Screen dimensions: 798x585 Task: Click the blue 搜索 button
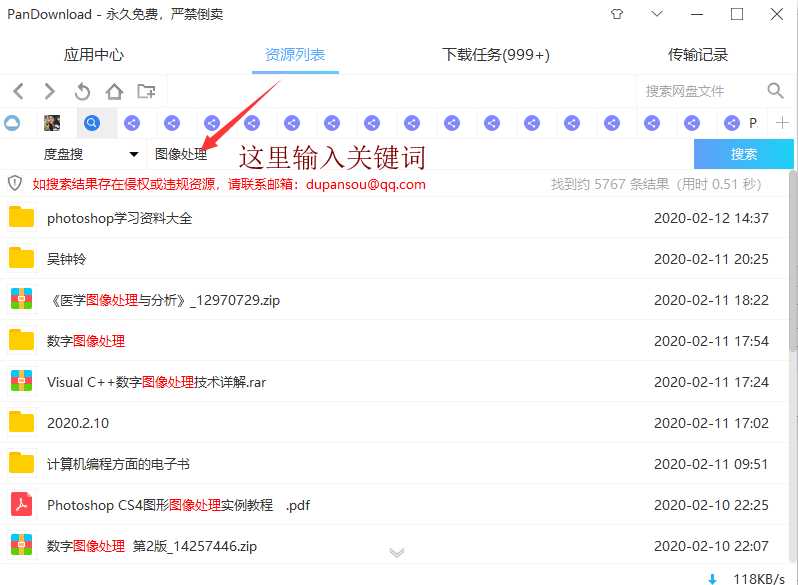click(x=744, y=154)
